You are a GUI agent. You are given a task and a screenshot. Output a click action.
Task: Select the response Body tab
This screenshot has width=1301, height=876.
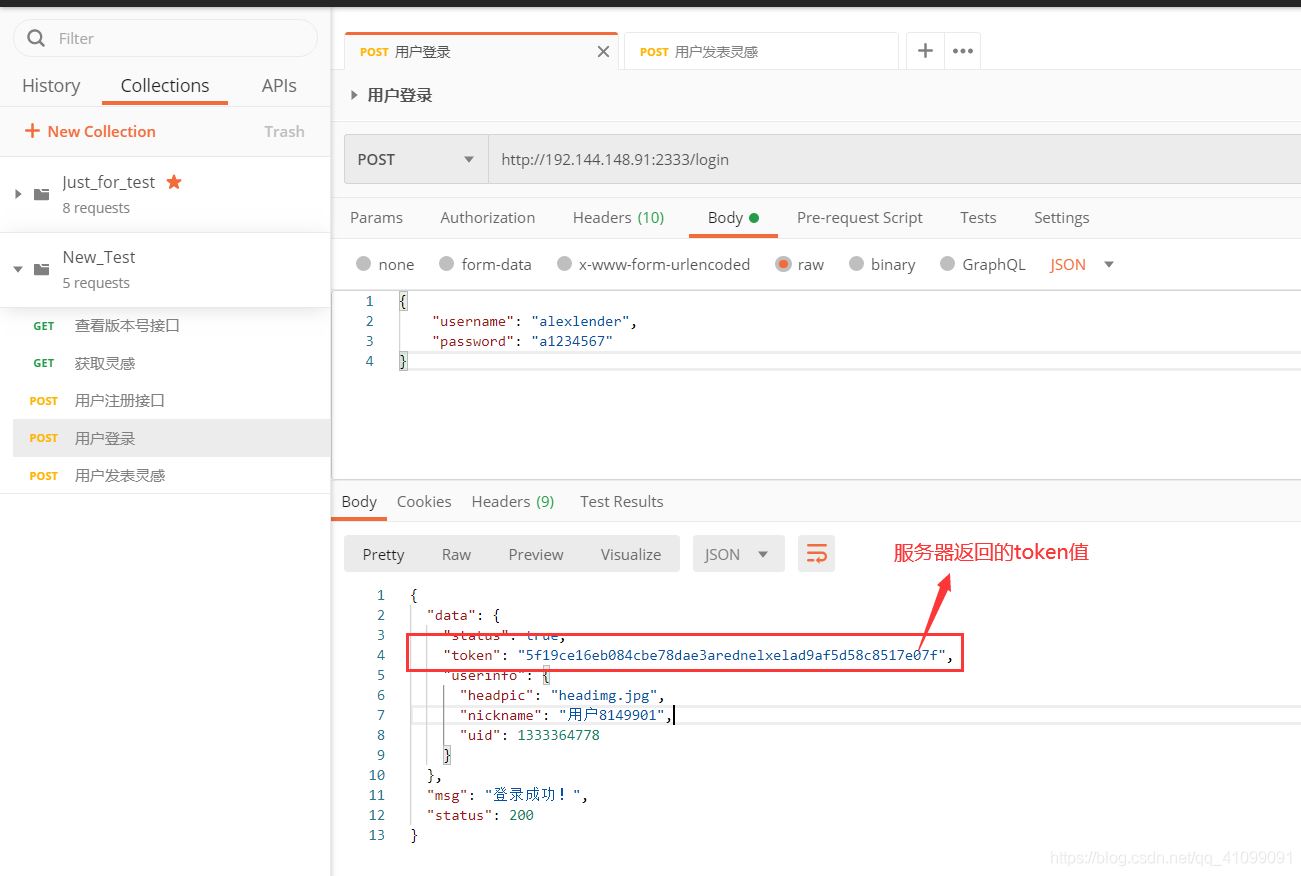coord(359,501)
